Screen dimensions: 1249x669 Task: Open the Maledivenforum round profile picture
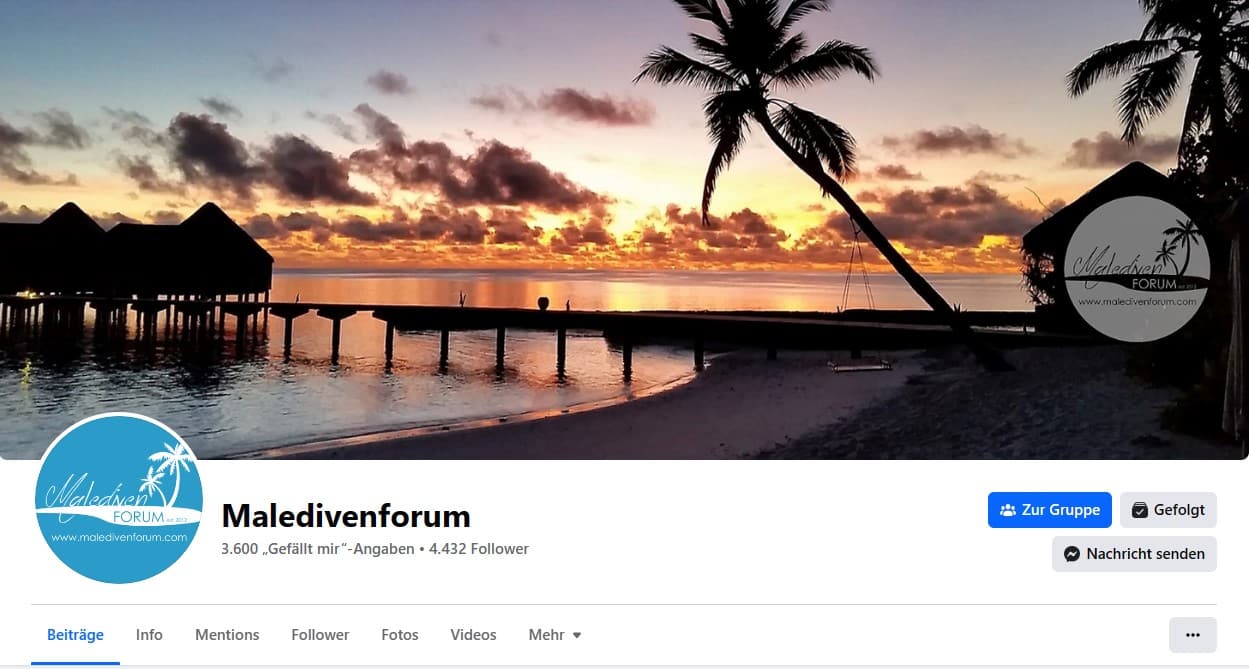tap(119, 498)
